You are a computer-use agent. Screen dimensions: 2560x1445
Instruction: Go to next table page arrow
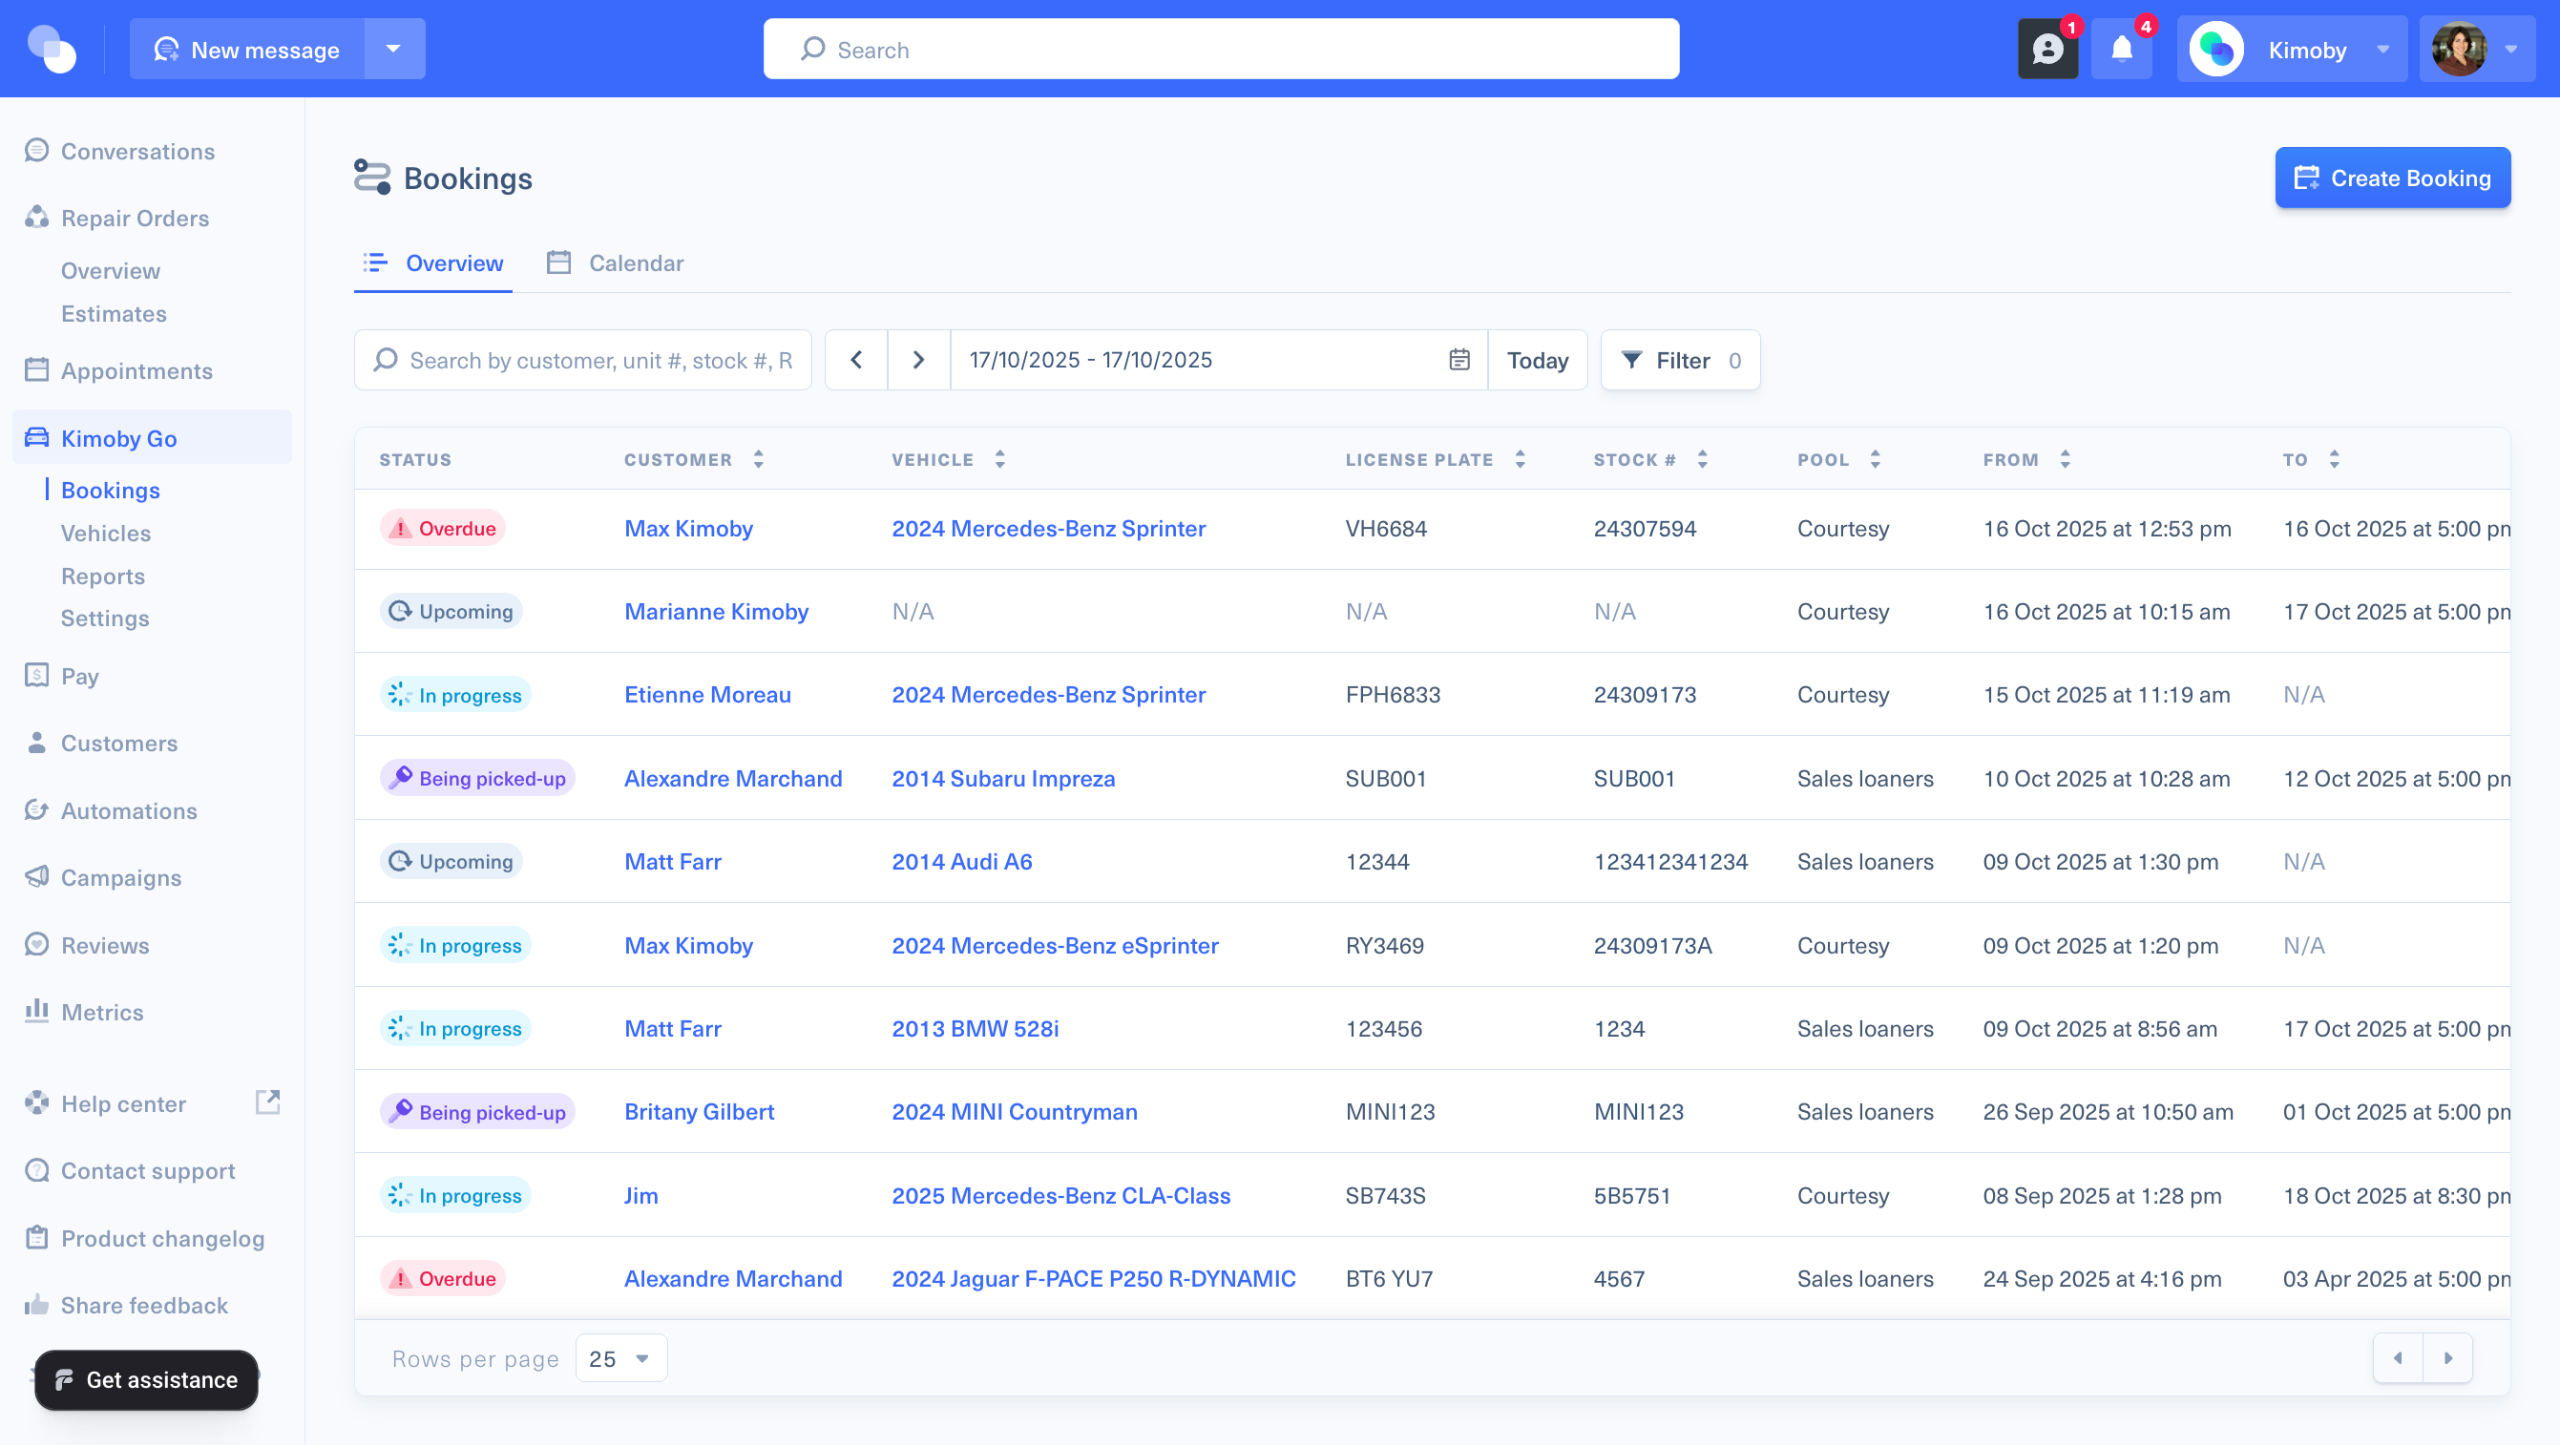coord(2448,1358)
